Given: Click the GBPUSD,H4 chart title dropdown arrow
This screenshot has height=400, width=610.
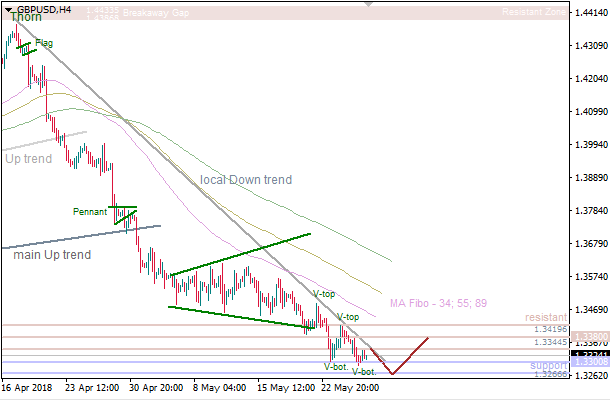Looking at the screenshot, I should click(x=7, y=9).
